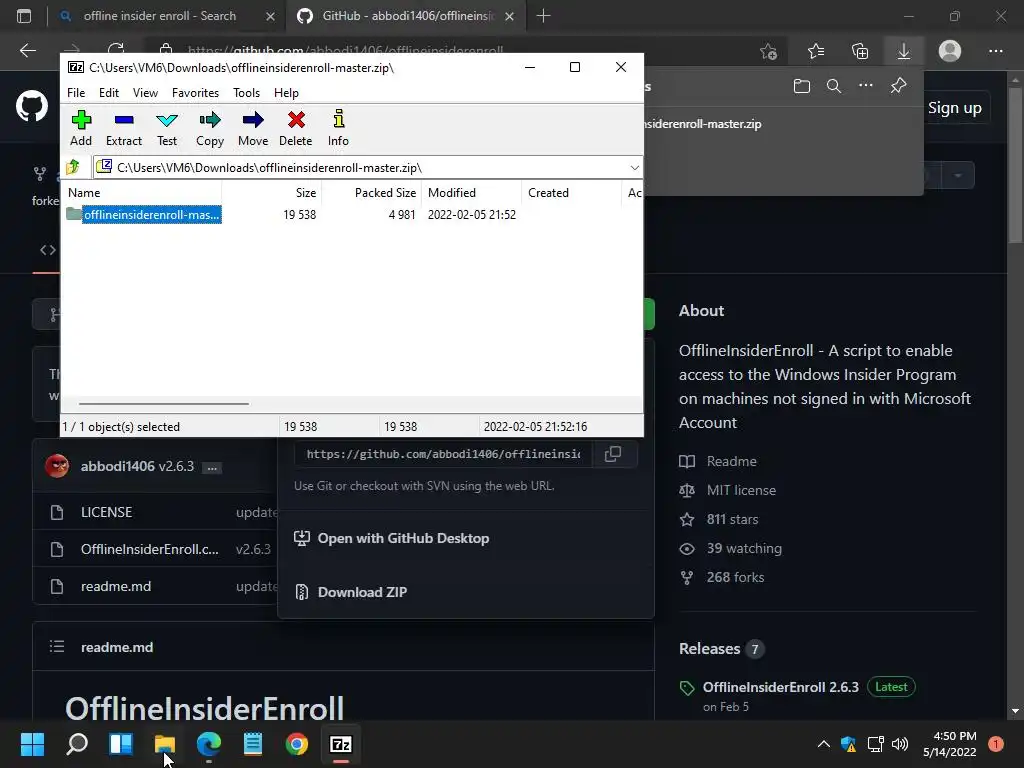Expand the commit message ellipsis button
Screen dimensions: 1024x768
click(x=212, y=468)
